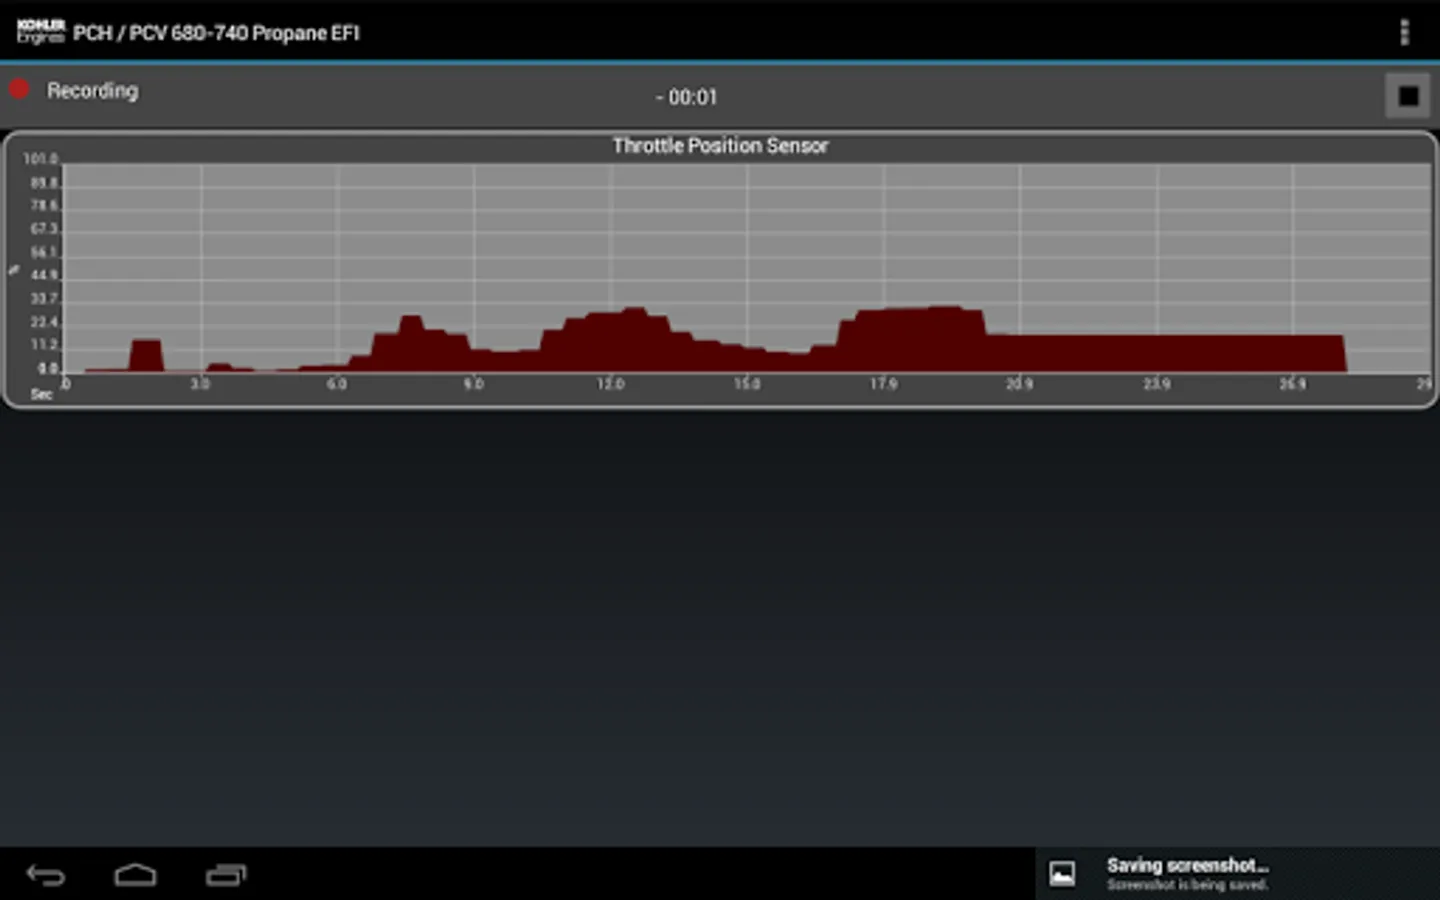Viewport: 1440px width, 900px height.
Task: Click the 22.4 y-axis value
Action: [x=44, y=322]
